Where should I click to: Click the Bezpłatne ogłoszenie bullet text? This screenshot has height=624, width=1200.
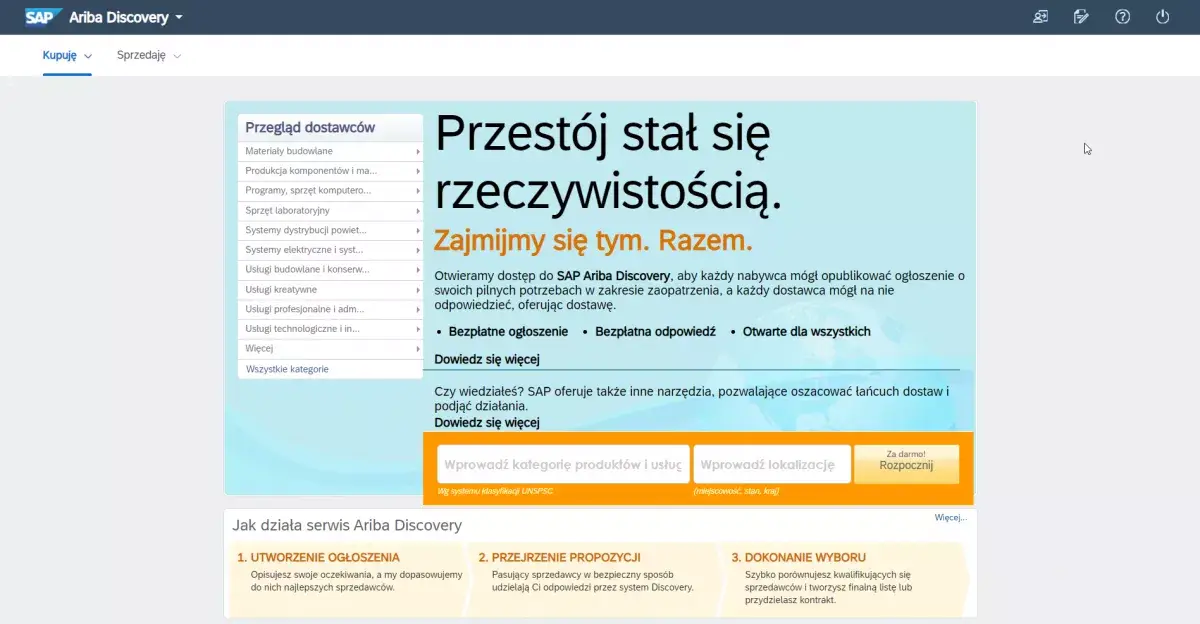(x=508, y=331)
